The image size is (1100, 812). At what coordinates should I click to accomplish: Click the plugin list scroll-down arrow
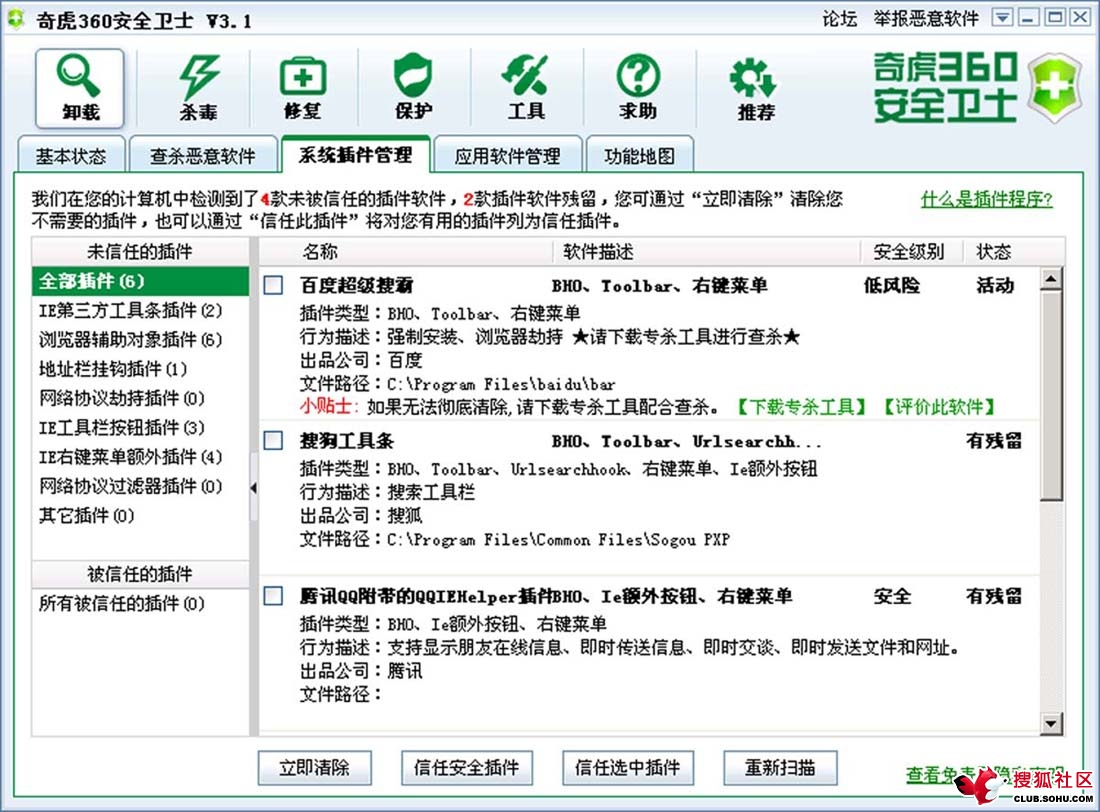click(x=1051, y=724)
